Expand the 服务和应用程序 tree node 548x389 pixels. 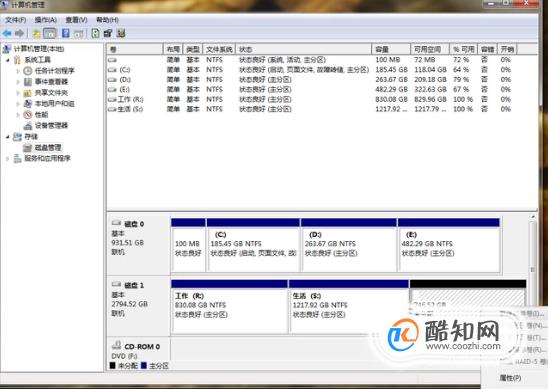coord(8,159)
